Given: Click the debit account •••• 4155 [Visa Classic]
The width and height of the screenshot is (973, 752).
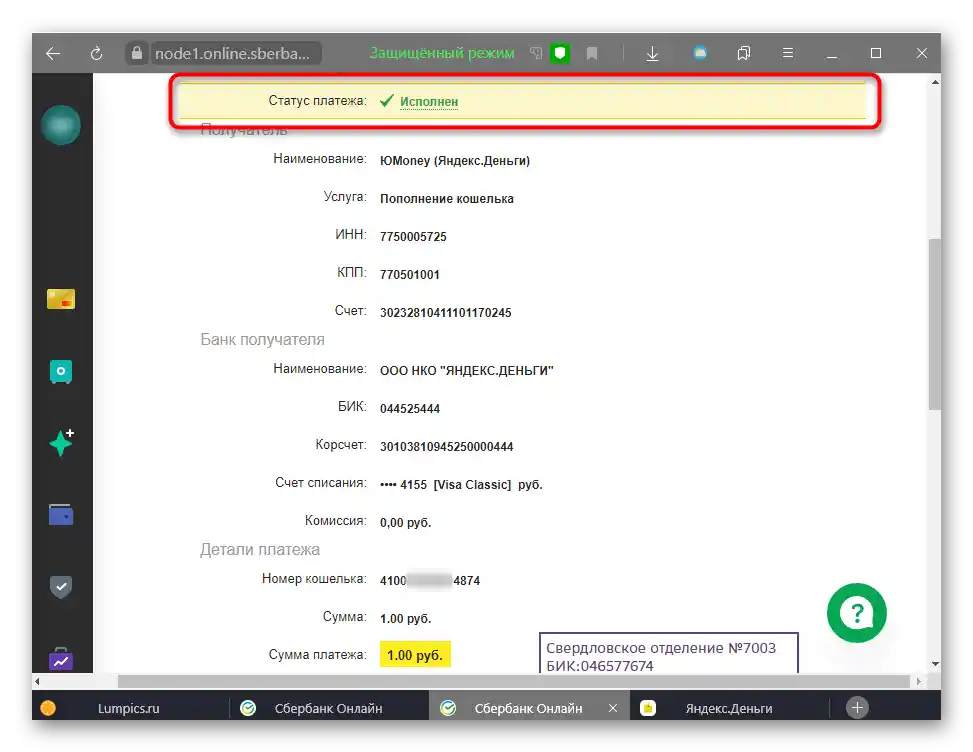Looking at the screenshot, I should coord(461,485).
